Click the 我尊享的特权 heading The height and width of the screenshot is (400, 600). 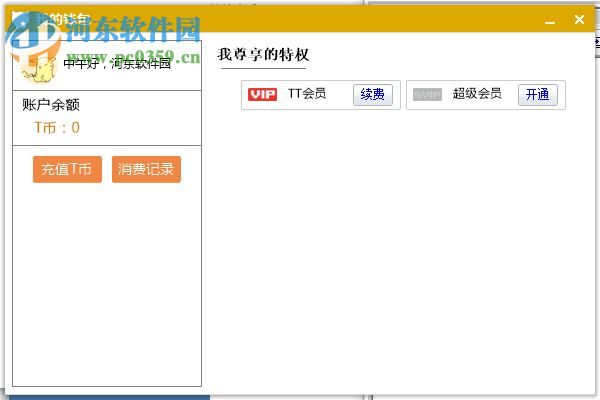click(263, 54)
